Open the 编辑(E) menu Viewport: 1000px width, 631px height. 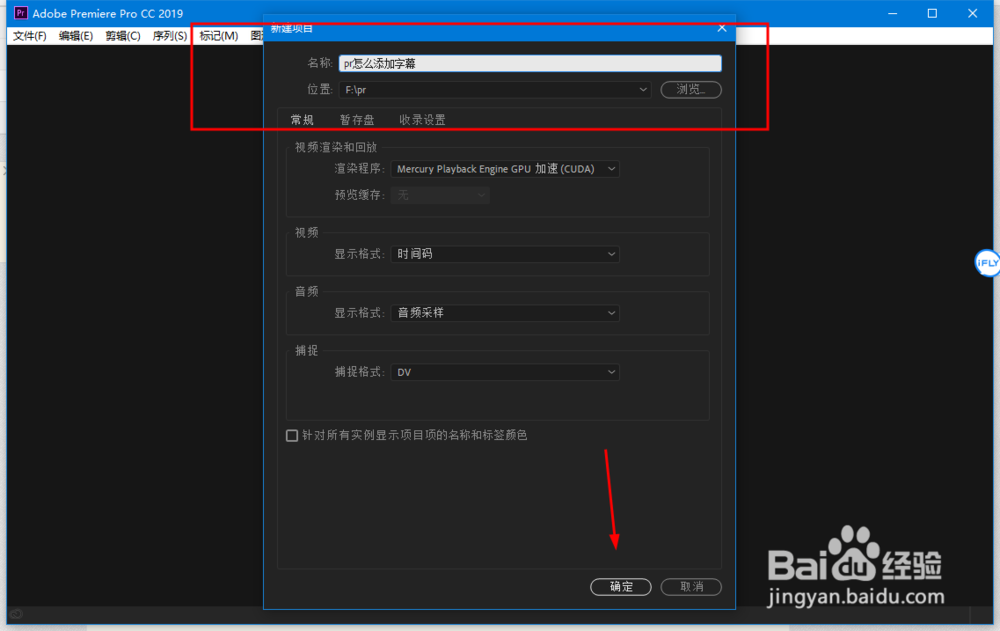coord(76,36)
